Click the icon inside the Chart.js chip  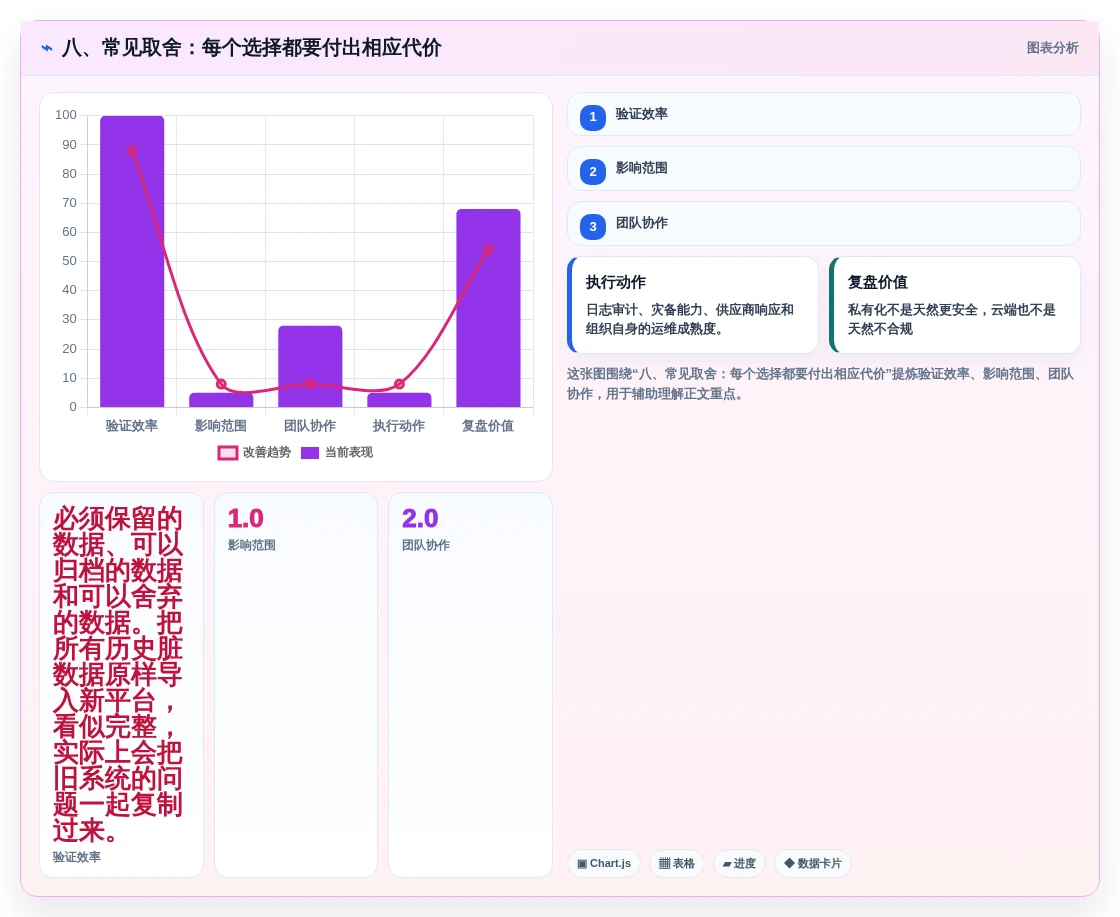[x=582, y=863]
